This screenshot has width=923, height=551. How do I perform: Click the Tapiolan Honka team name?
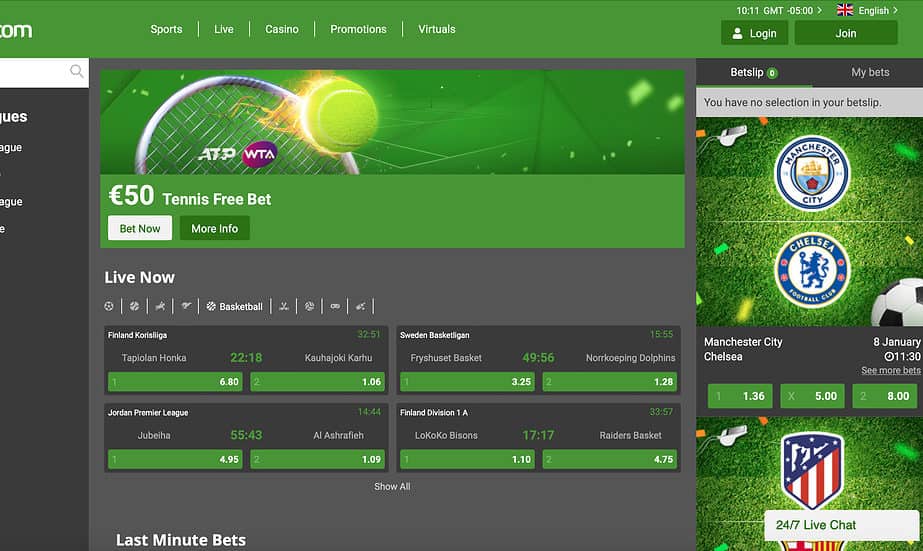154,358
